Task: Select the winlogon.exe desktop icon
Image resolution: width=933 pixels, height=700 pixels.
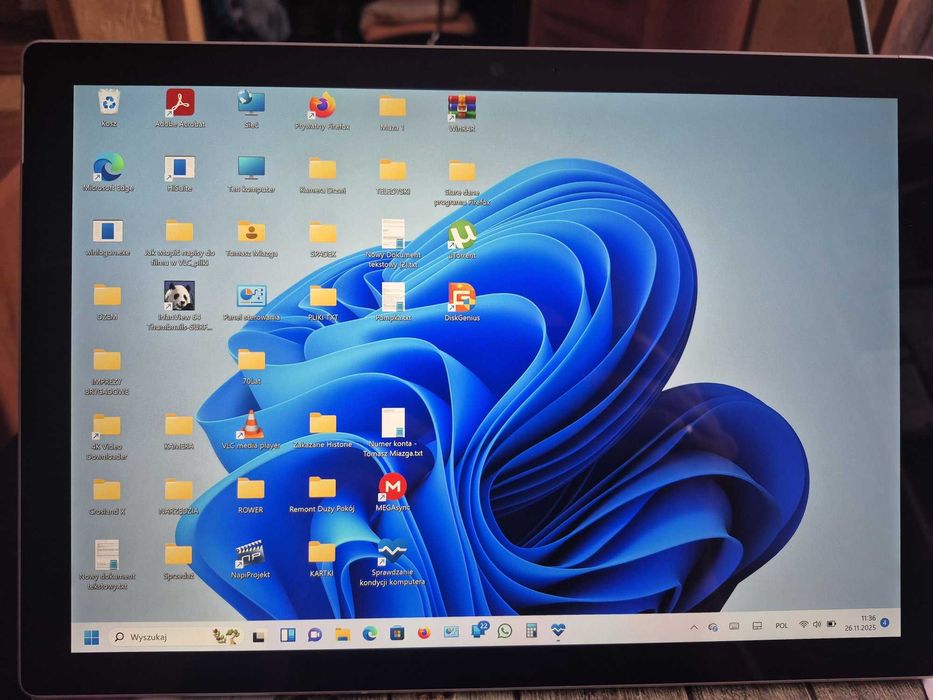Action: pos(108,237)
